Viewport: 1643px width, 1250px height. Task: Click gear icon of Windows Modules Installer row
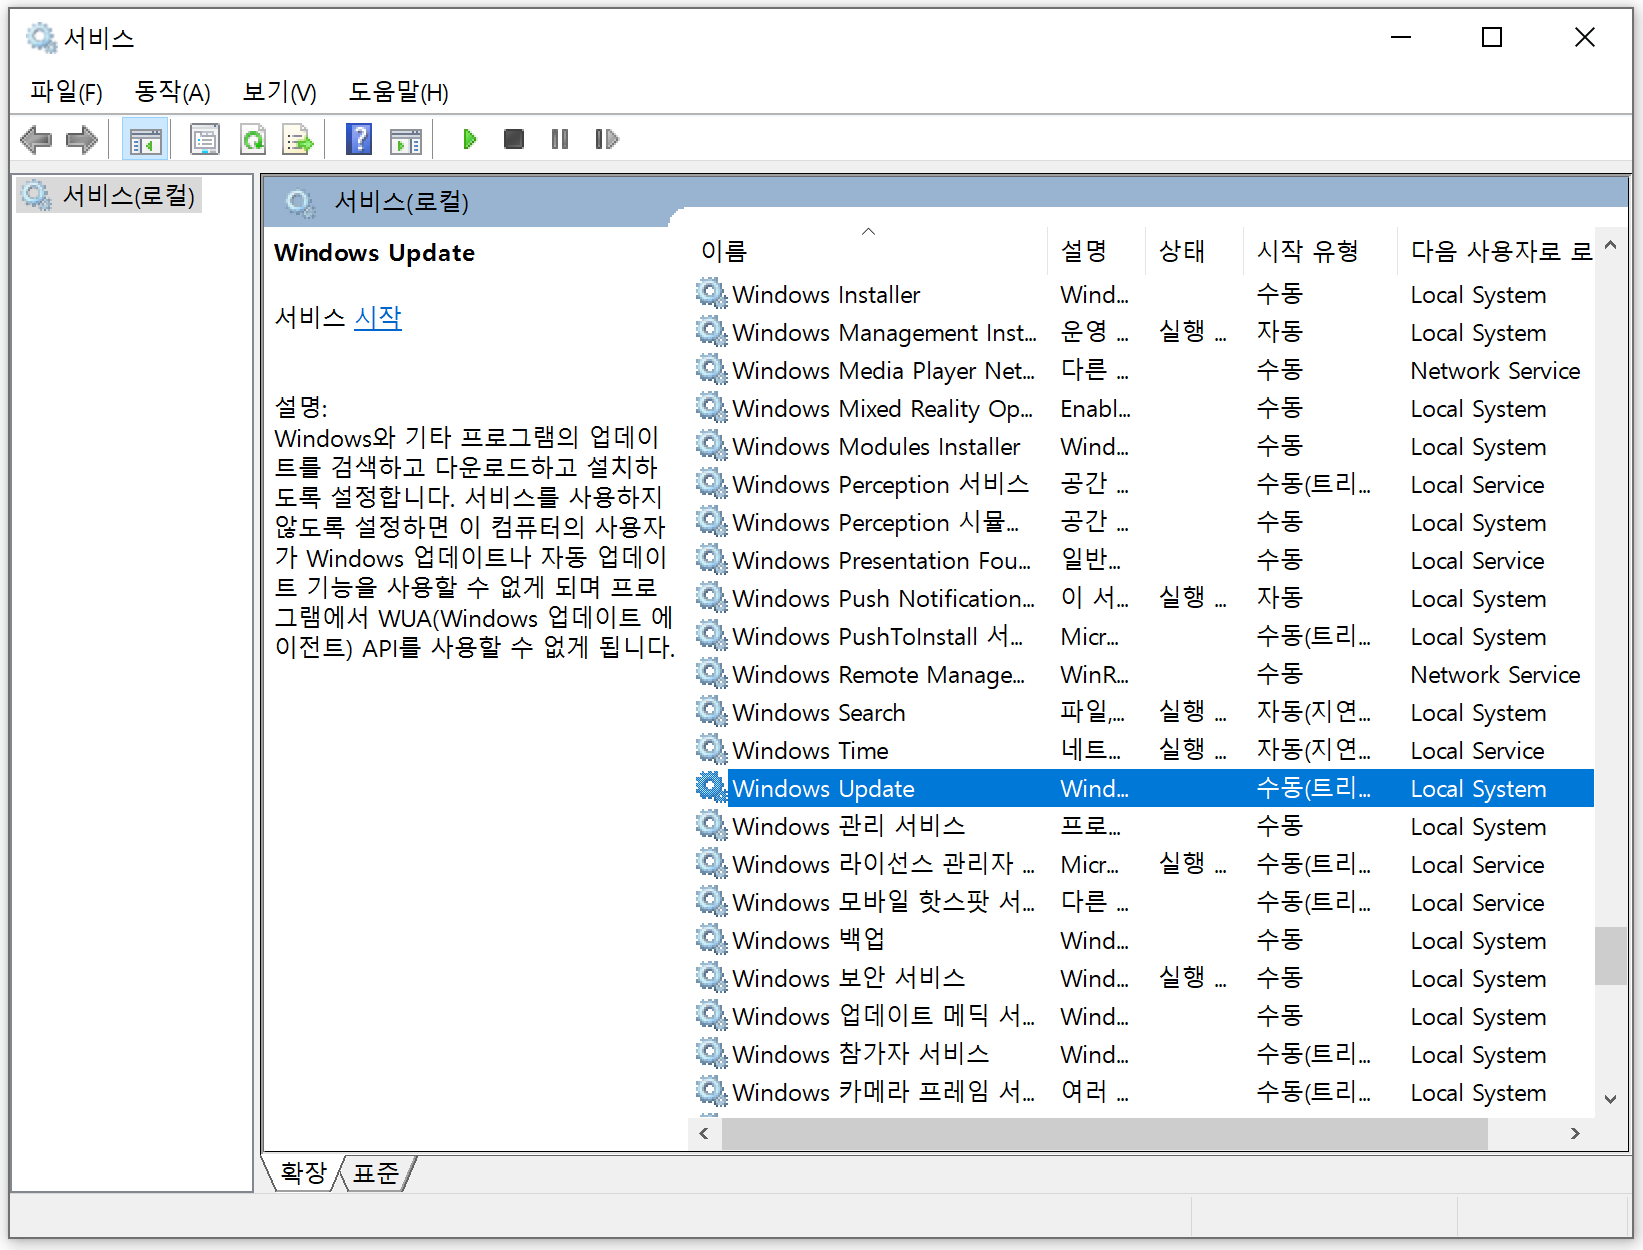(x=711, y=446)
